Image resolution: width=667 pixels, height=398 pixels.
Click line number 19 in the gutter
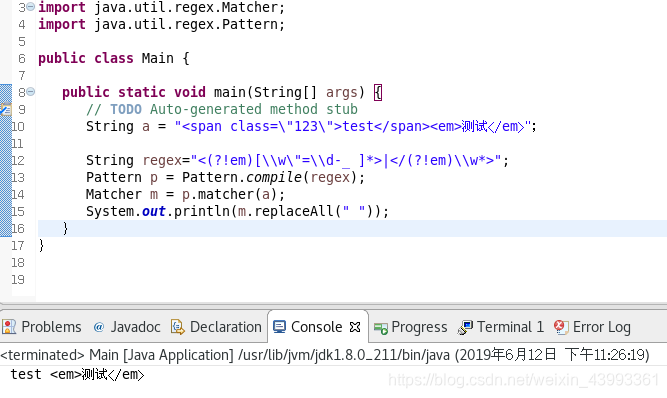tap(18, 279)
